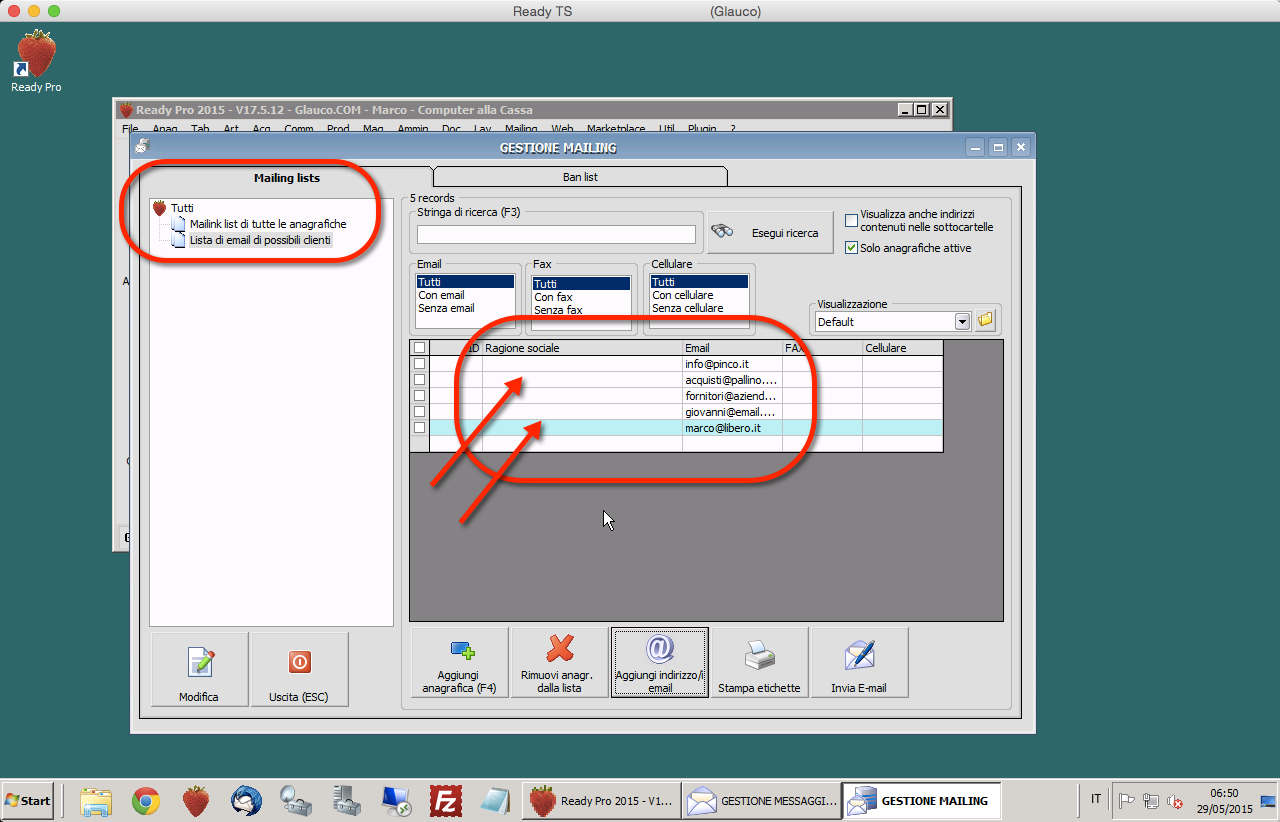
Task: Select Con cellulare in Cellulare filter
Action: pyautogui.click(x=699, y=296)
